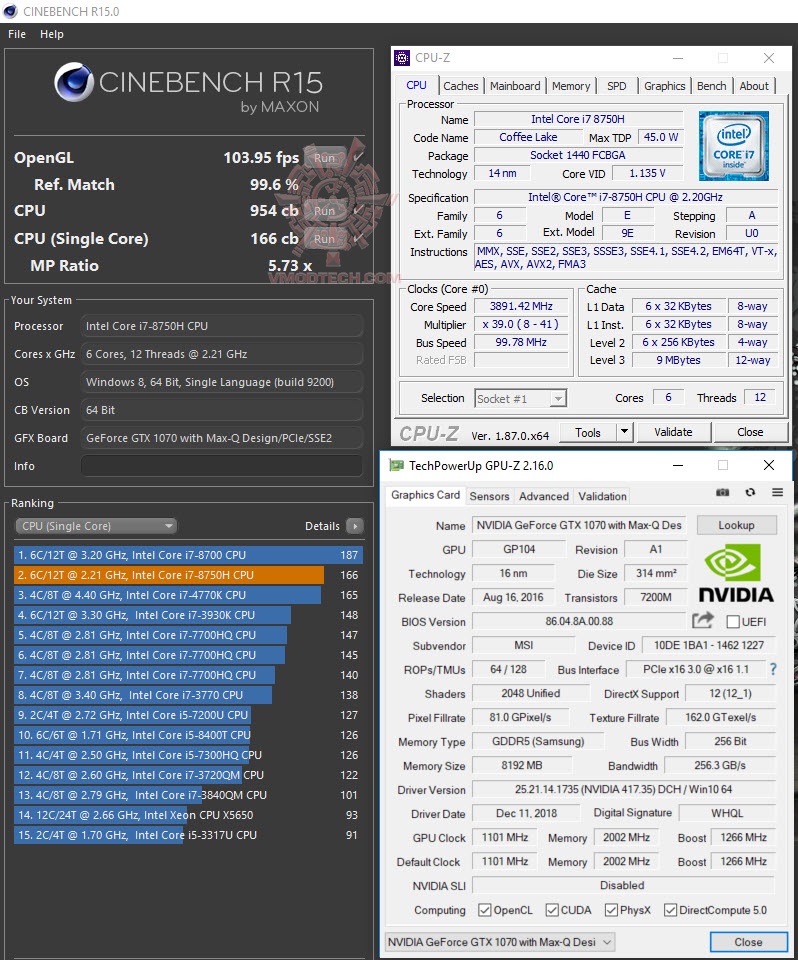
Task: Open the File menu
Action: pyautogui.click(x=17, y=34)
